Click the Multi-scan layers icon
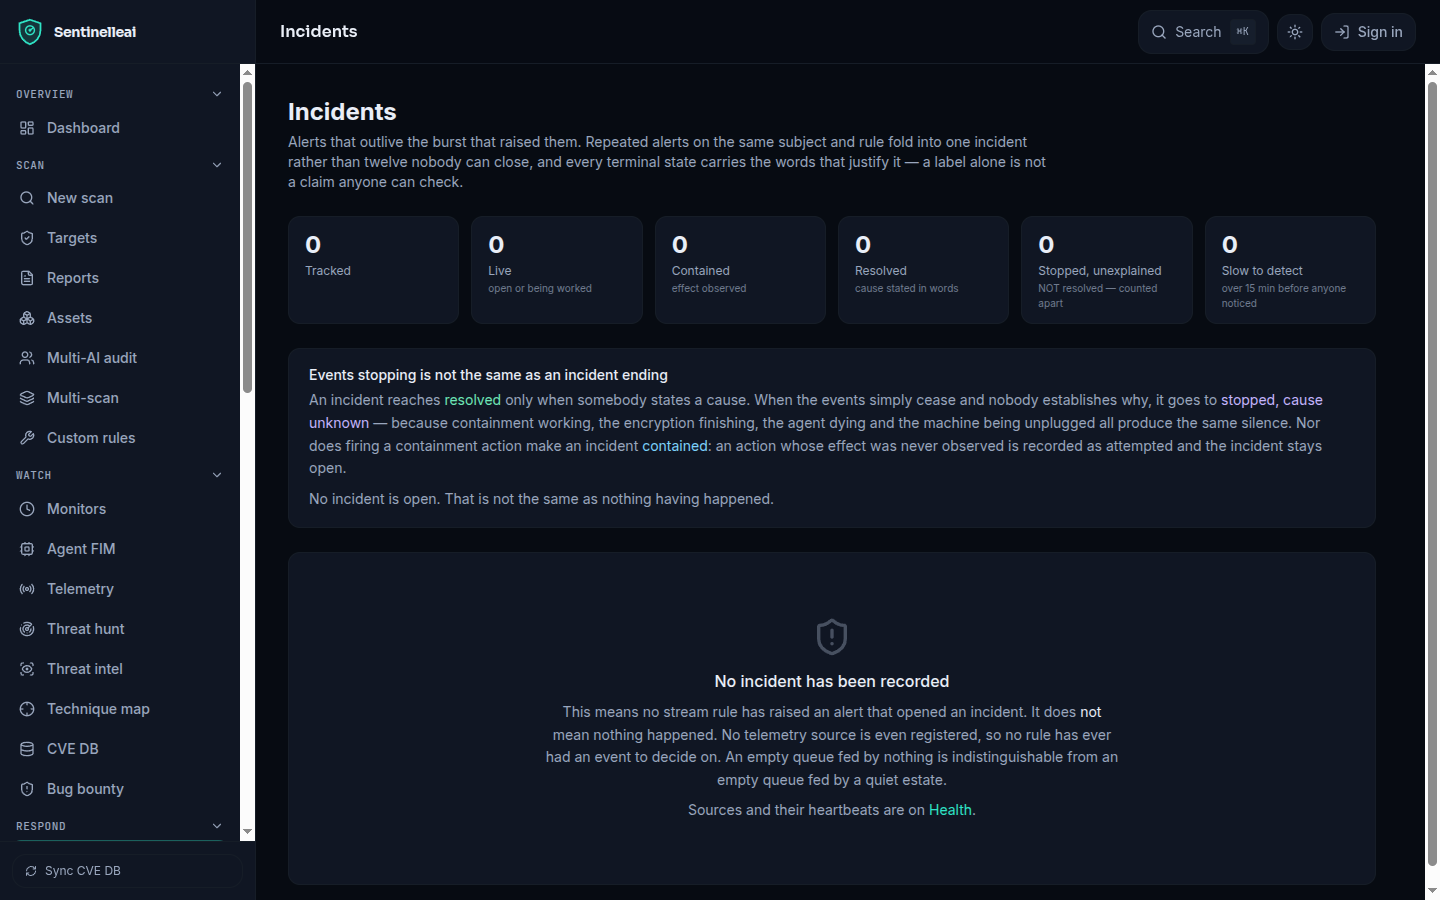Screen dimensions: 1440x900 click(x=27, y=398)
